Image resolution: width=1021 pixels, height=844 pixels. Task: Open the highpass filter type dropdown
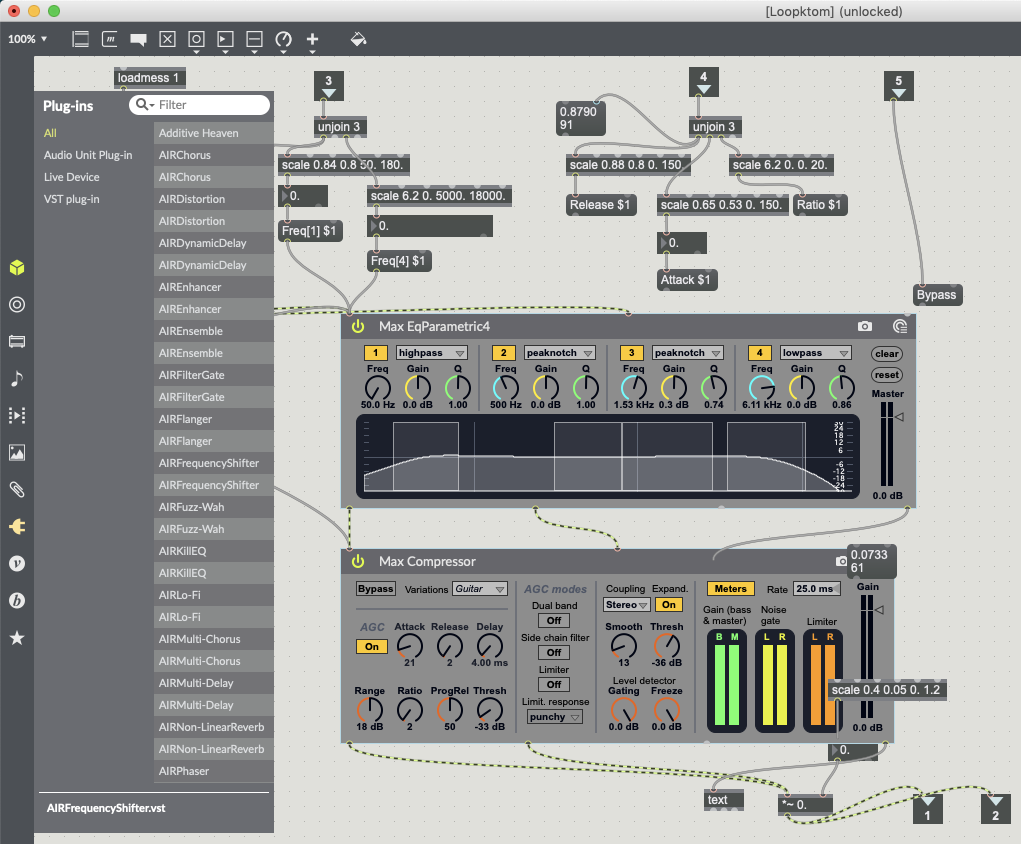coord(432,353)
